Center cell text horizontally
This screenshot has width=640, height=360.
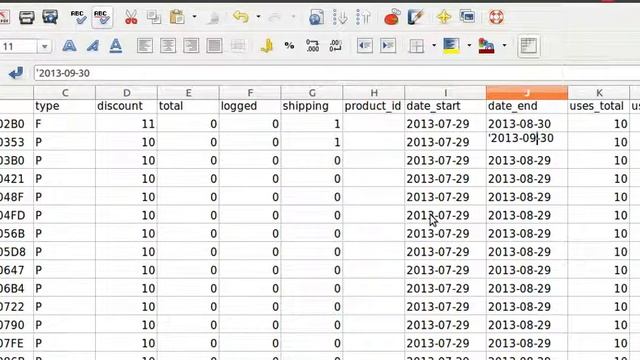[x=168, y=46]
